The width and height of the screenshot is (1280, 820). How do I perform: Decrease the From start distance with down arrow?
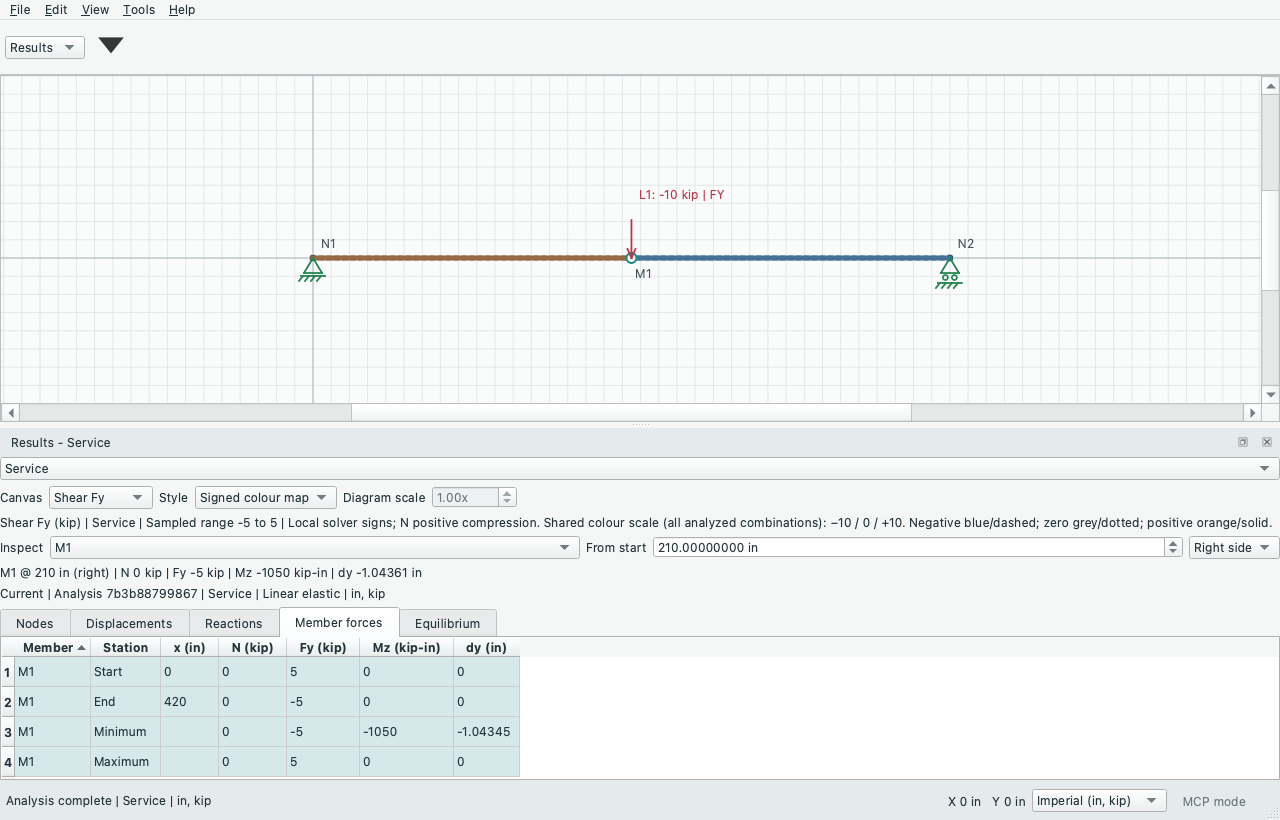[1174, 552]
